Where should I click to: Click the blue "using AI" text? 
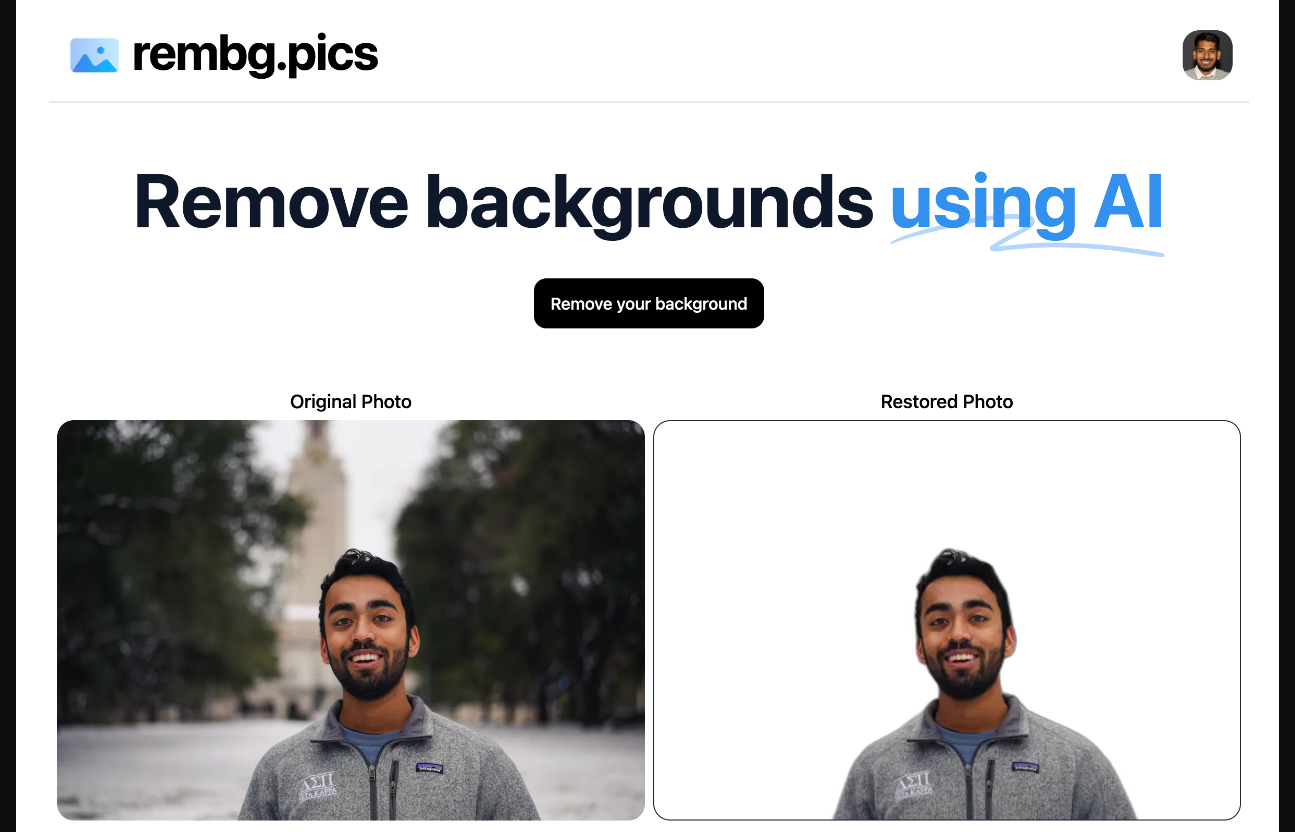(x=1026, y=202)
